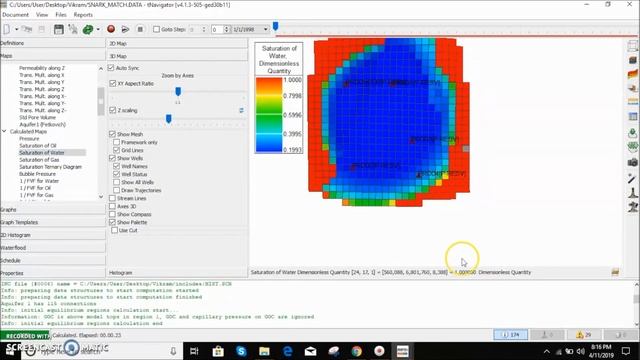Viewport: 640px width, 360px height.
Task: Select Saturation Ternary Diagram map
Action: click(x=50, y=167)
